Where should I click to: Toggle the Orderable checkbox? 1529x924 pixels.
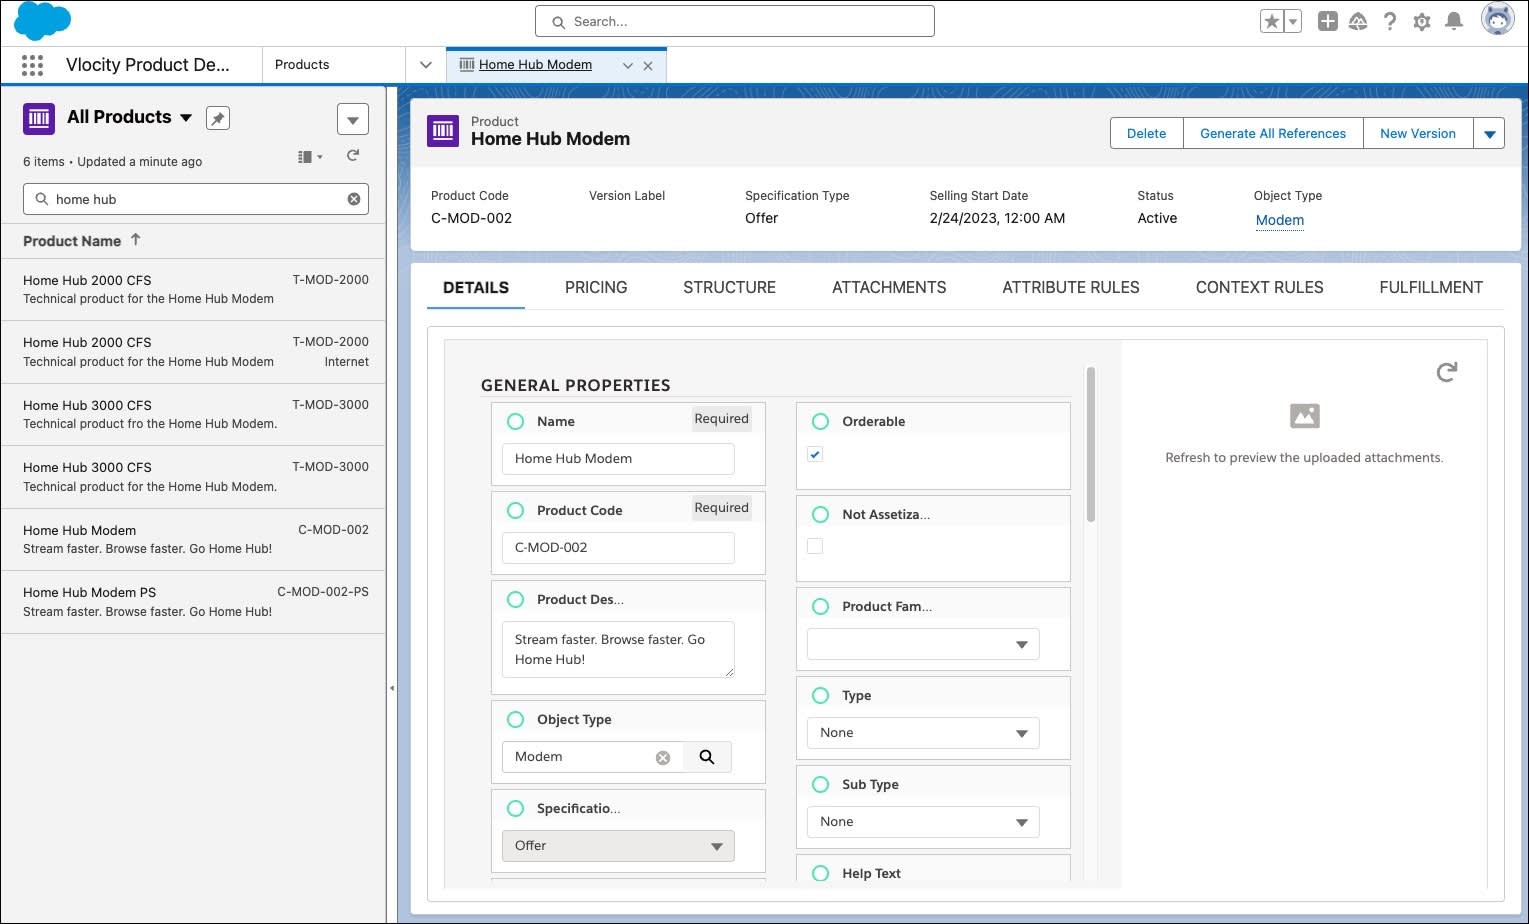[815, 454]
